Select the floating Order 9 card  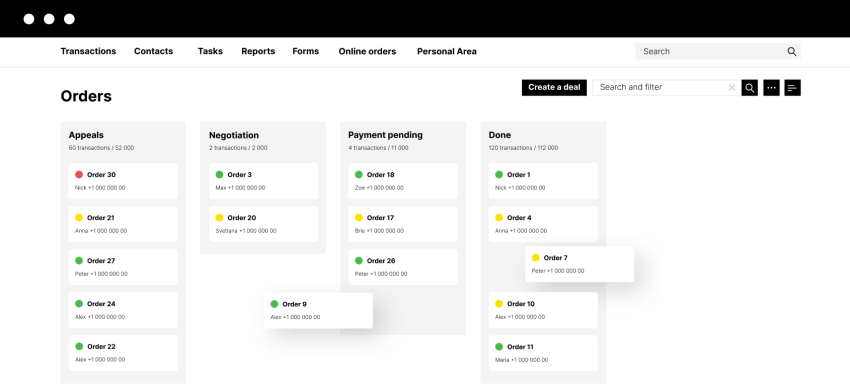click(x=318, y=310)
